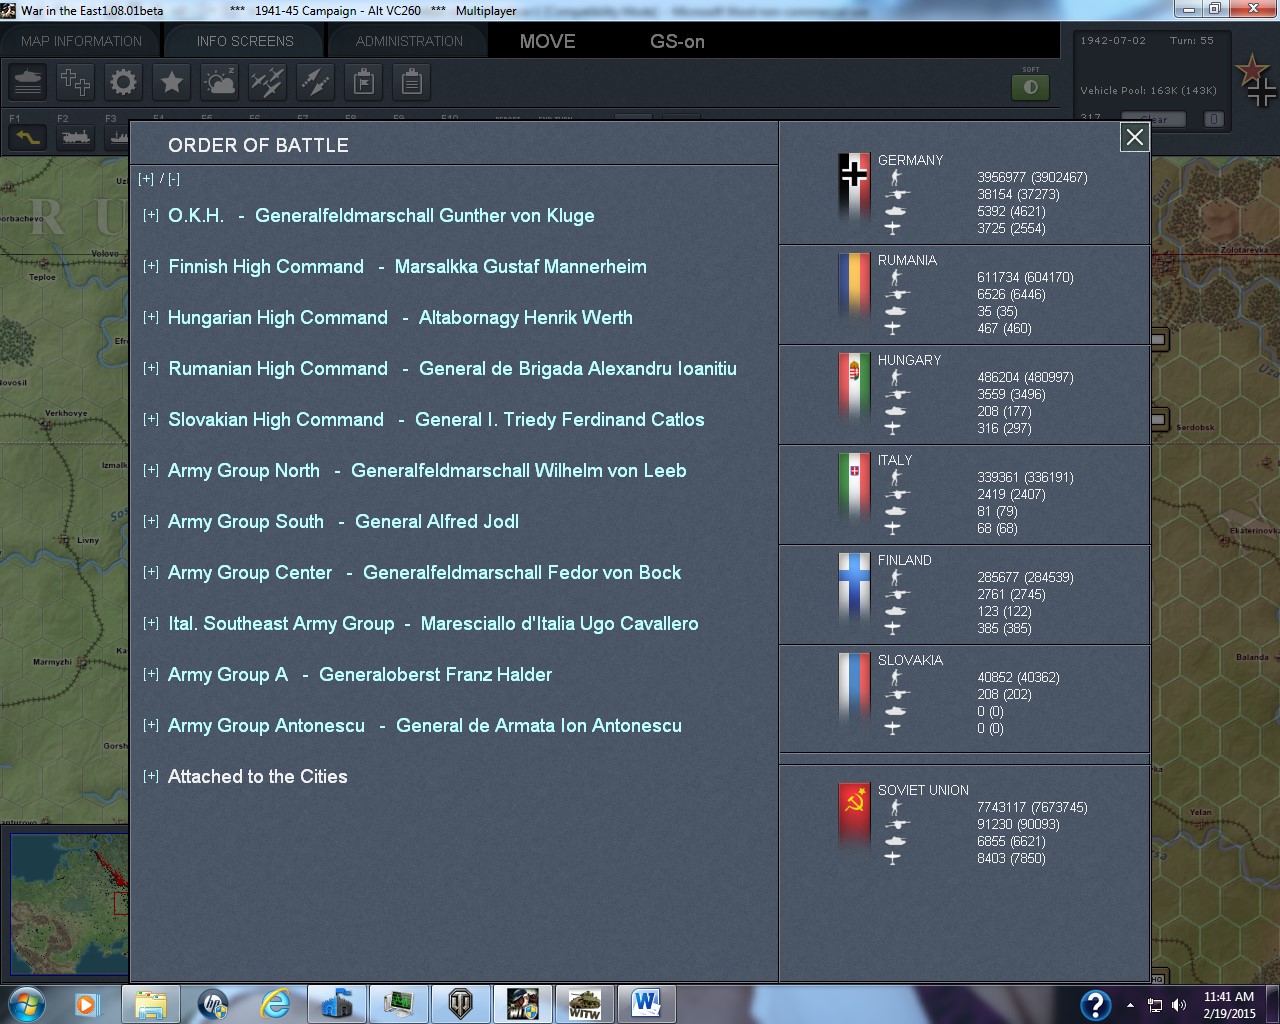Expand all units with the [+] control
The height and width of the screenshot is (1024, 1280).
pos(146,179)
